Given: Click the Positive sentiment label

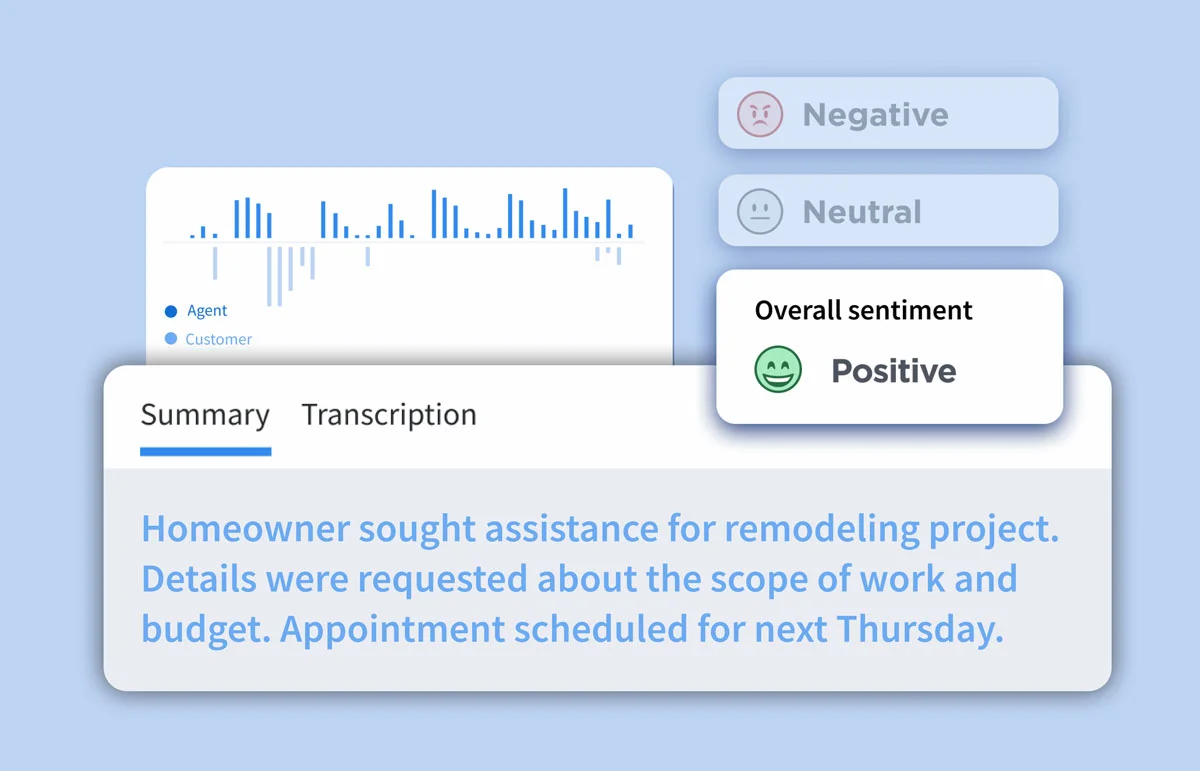Looking at the screenshot, I should [x=894, y=371].
